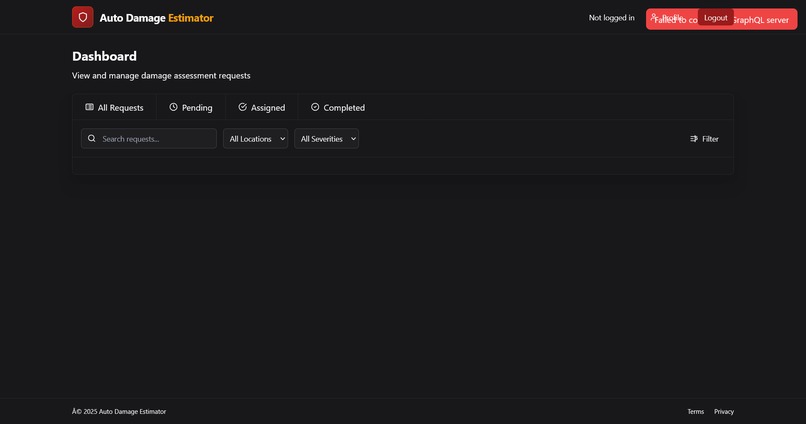Open the Terms link in footer
The image size is (806, 424).
pyautogui.click(x=695, y=411)
